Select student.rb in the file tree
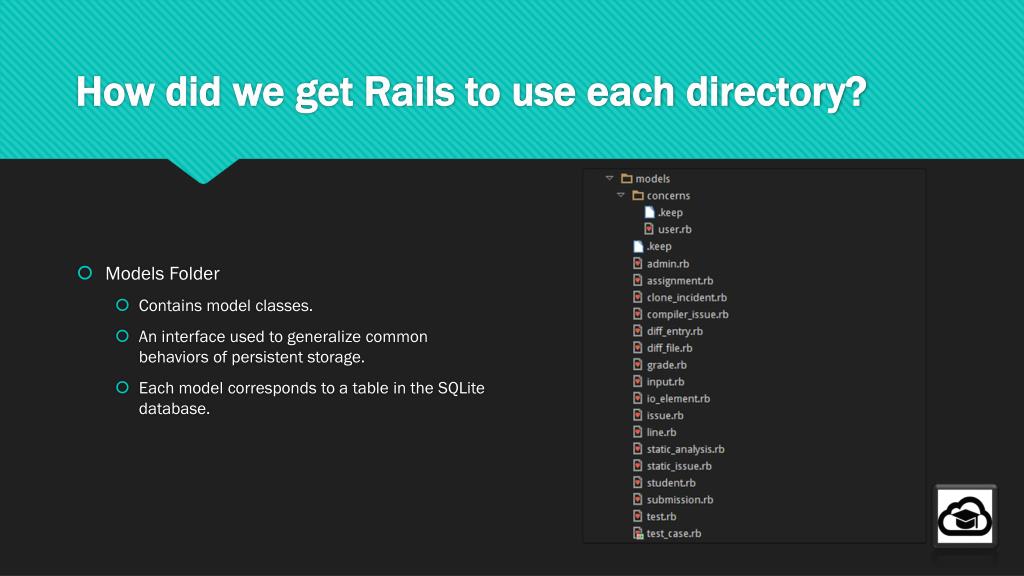 (671, 483)
